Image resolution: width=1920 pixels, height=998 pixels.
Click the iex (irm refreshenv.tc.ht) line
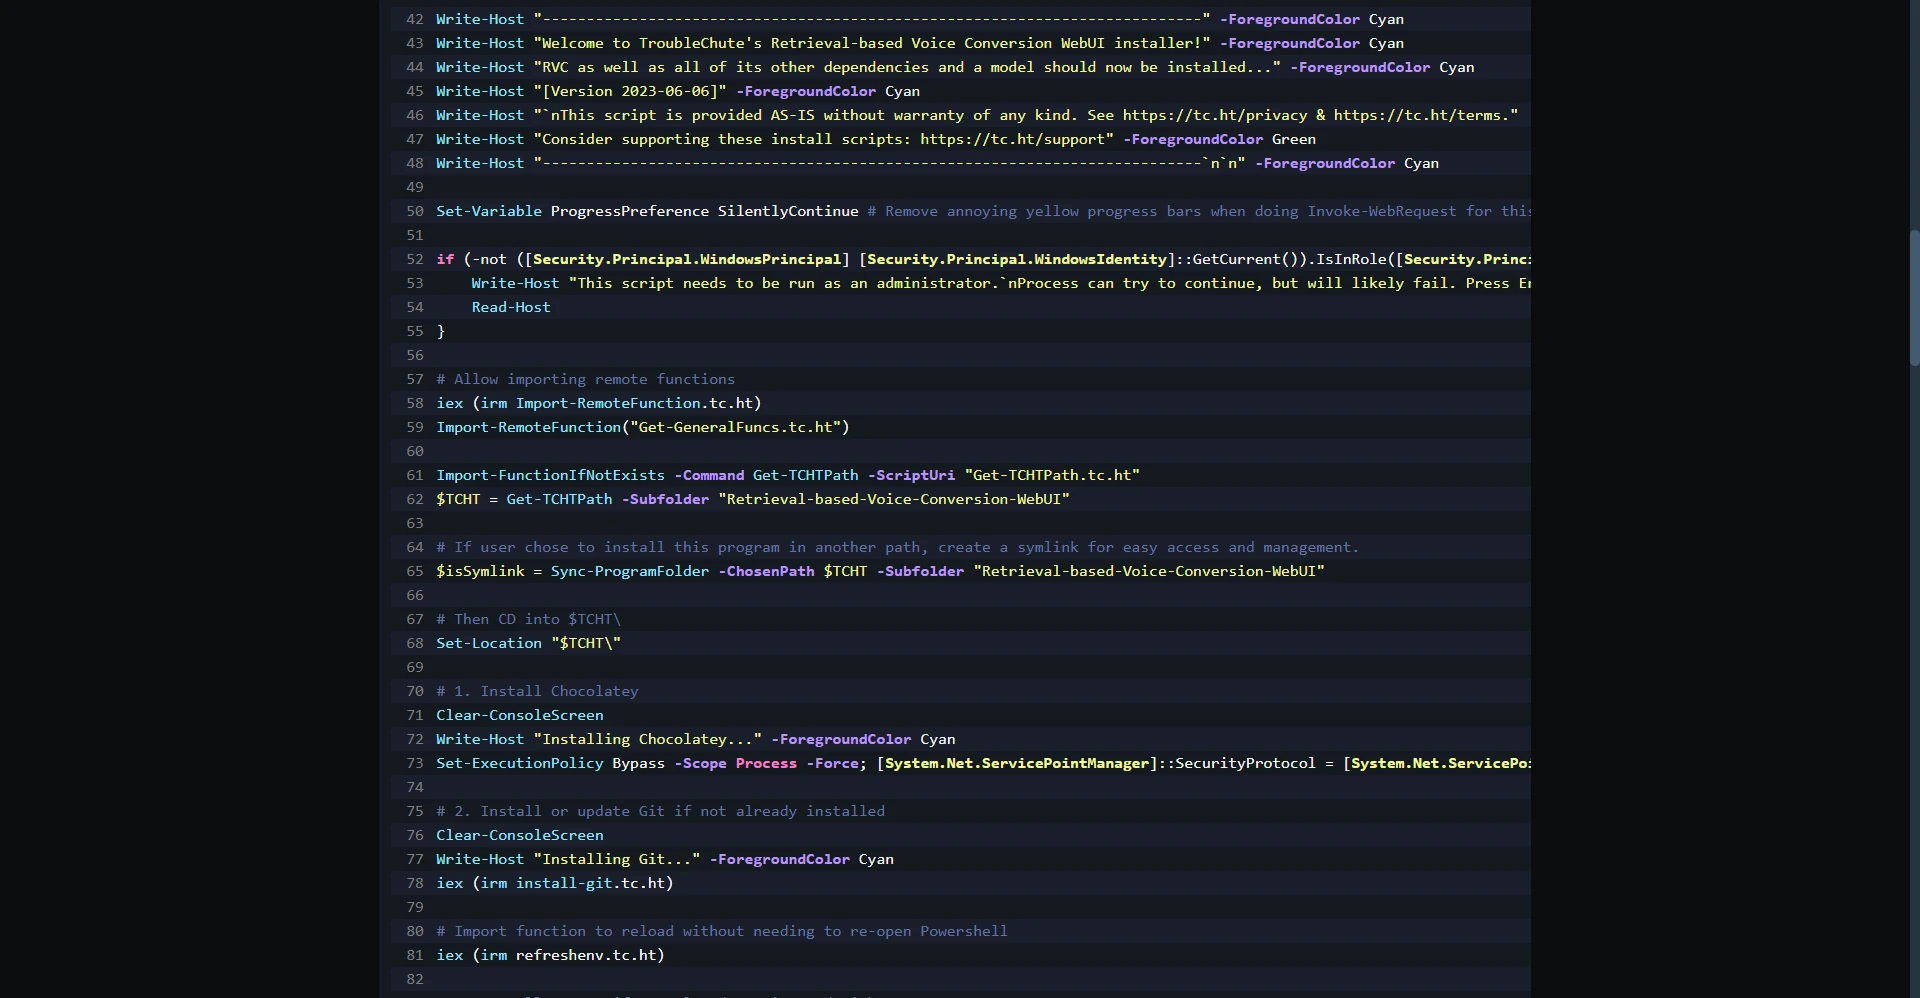pyautogui.click(x=550, y=955)
